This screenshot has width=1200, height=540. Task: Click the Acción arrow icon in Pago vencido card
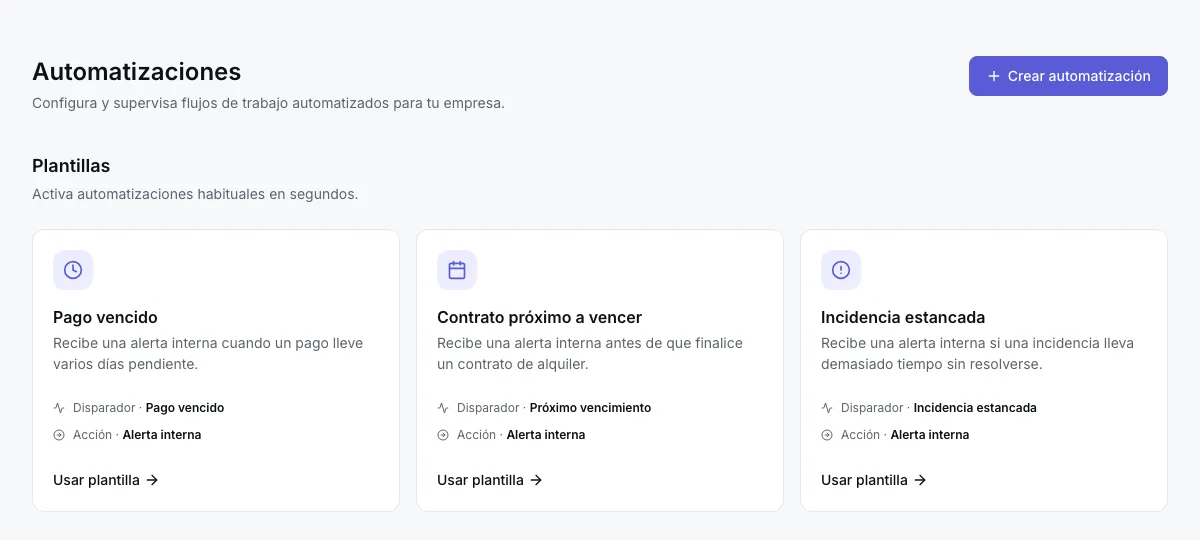(59, 435)
